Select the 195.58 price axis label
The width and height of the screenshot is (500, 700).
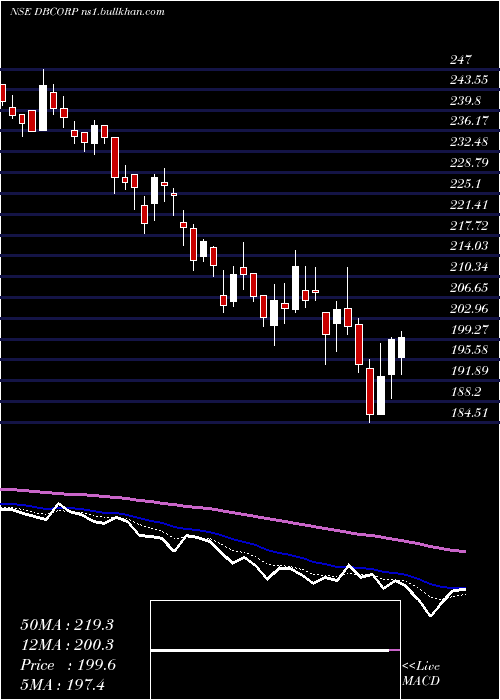pyautogui.click(x=469, y=350)
